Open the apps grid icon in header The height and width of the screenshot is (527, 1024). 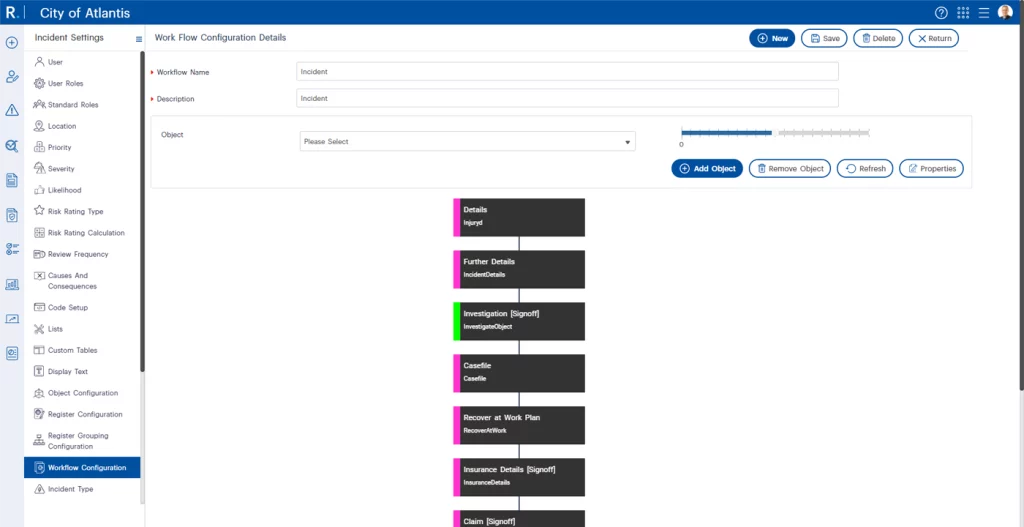point(963,13)
